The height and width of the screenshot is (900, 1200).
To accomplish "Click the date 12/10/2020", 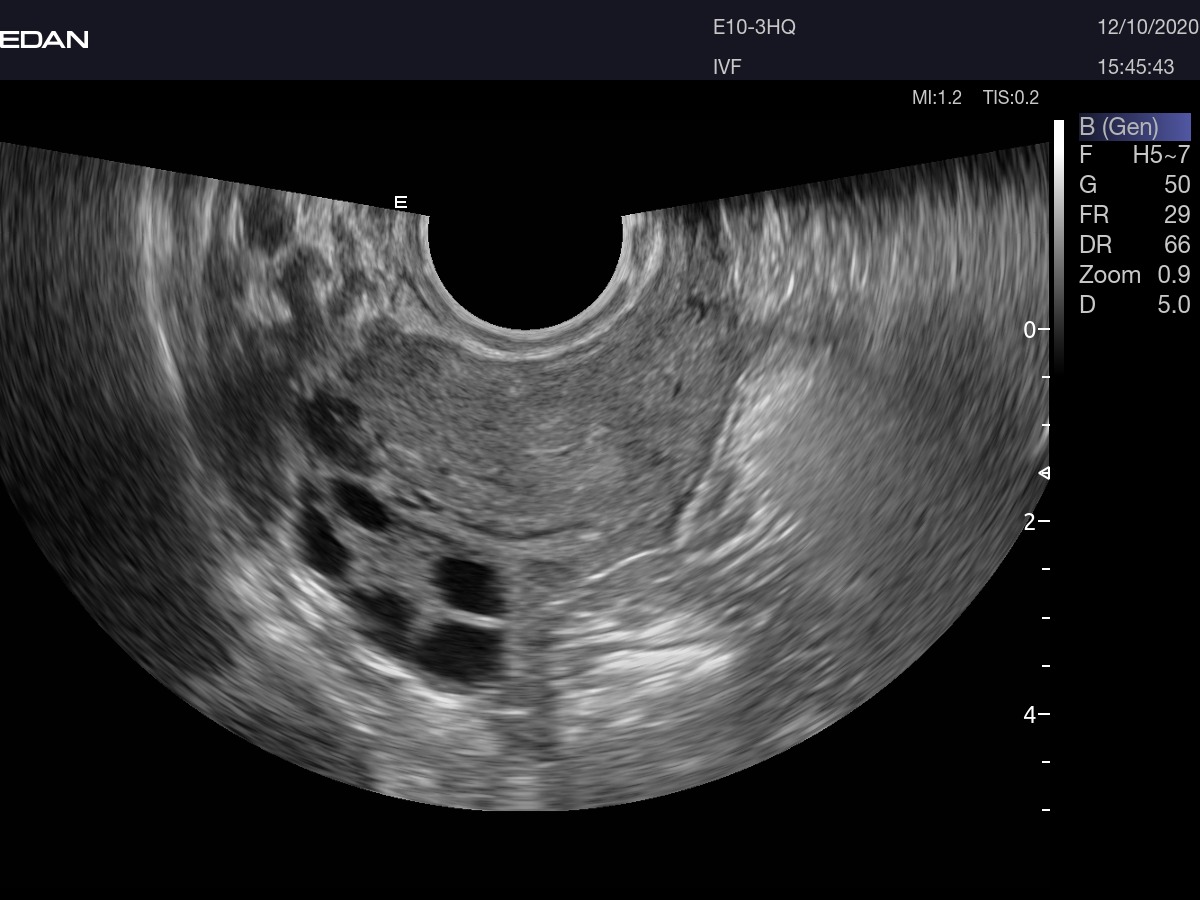I will click(x=1147, y=28).
